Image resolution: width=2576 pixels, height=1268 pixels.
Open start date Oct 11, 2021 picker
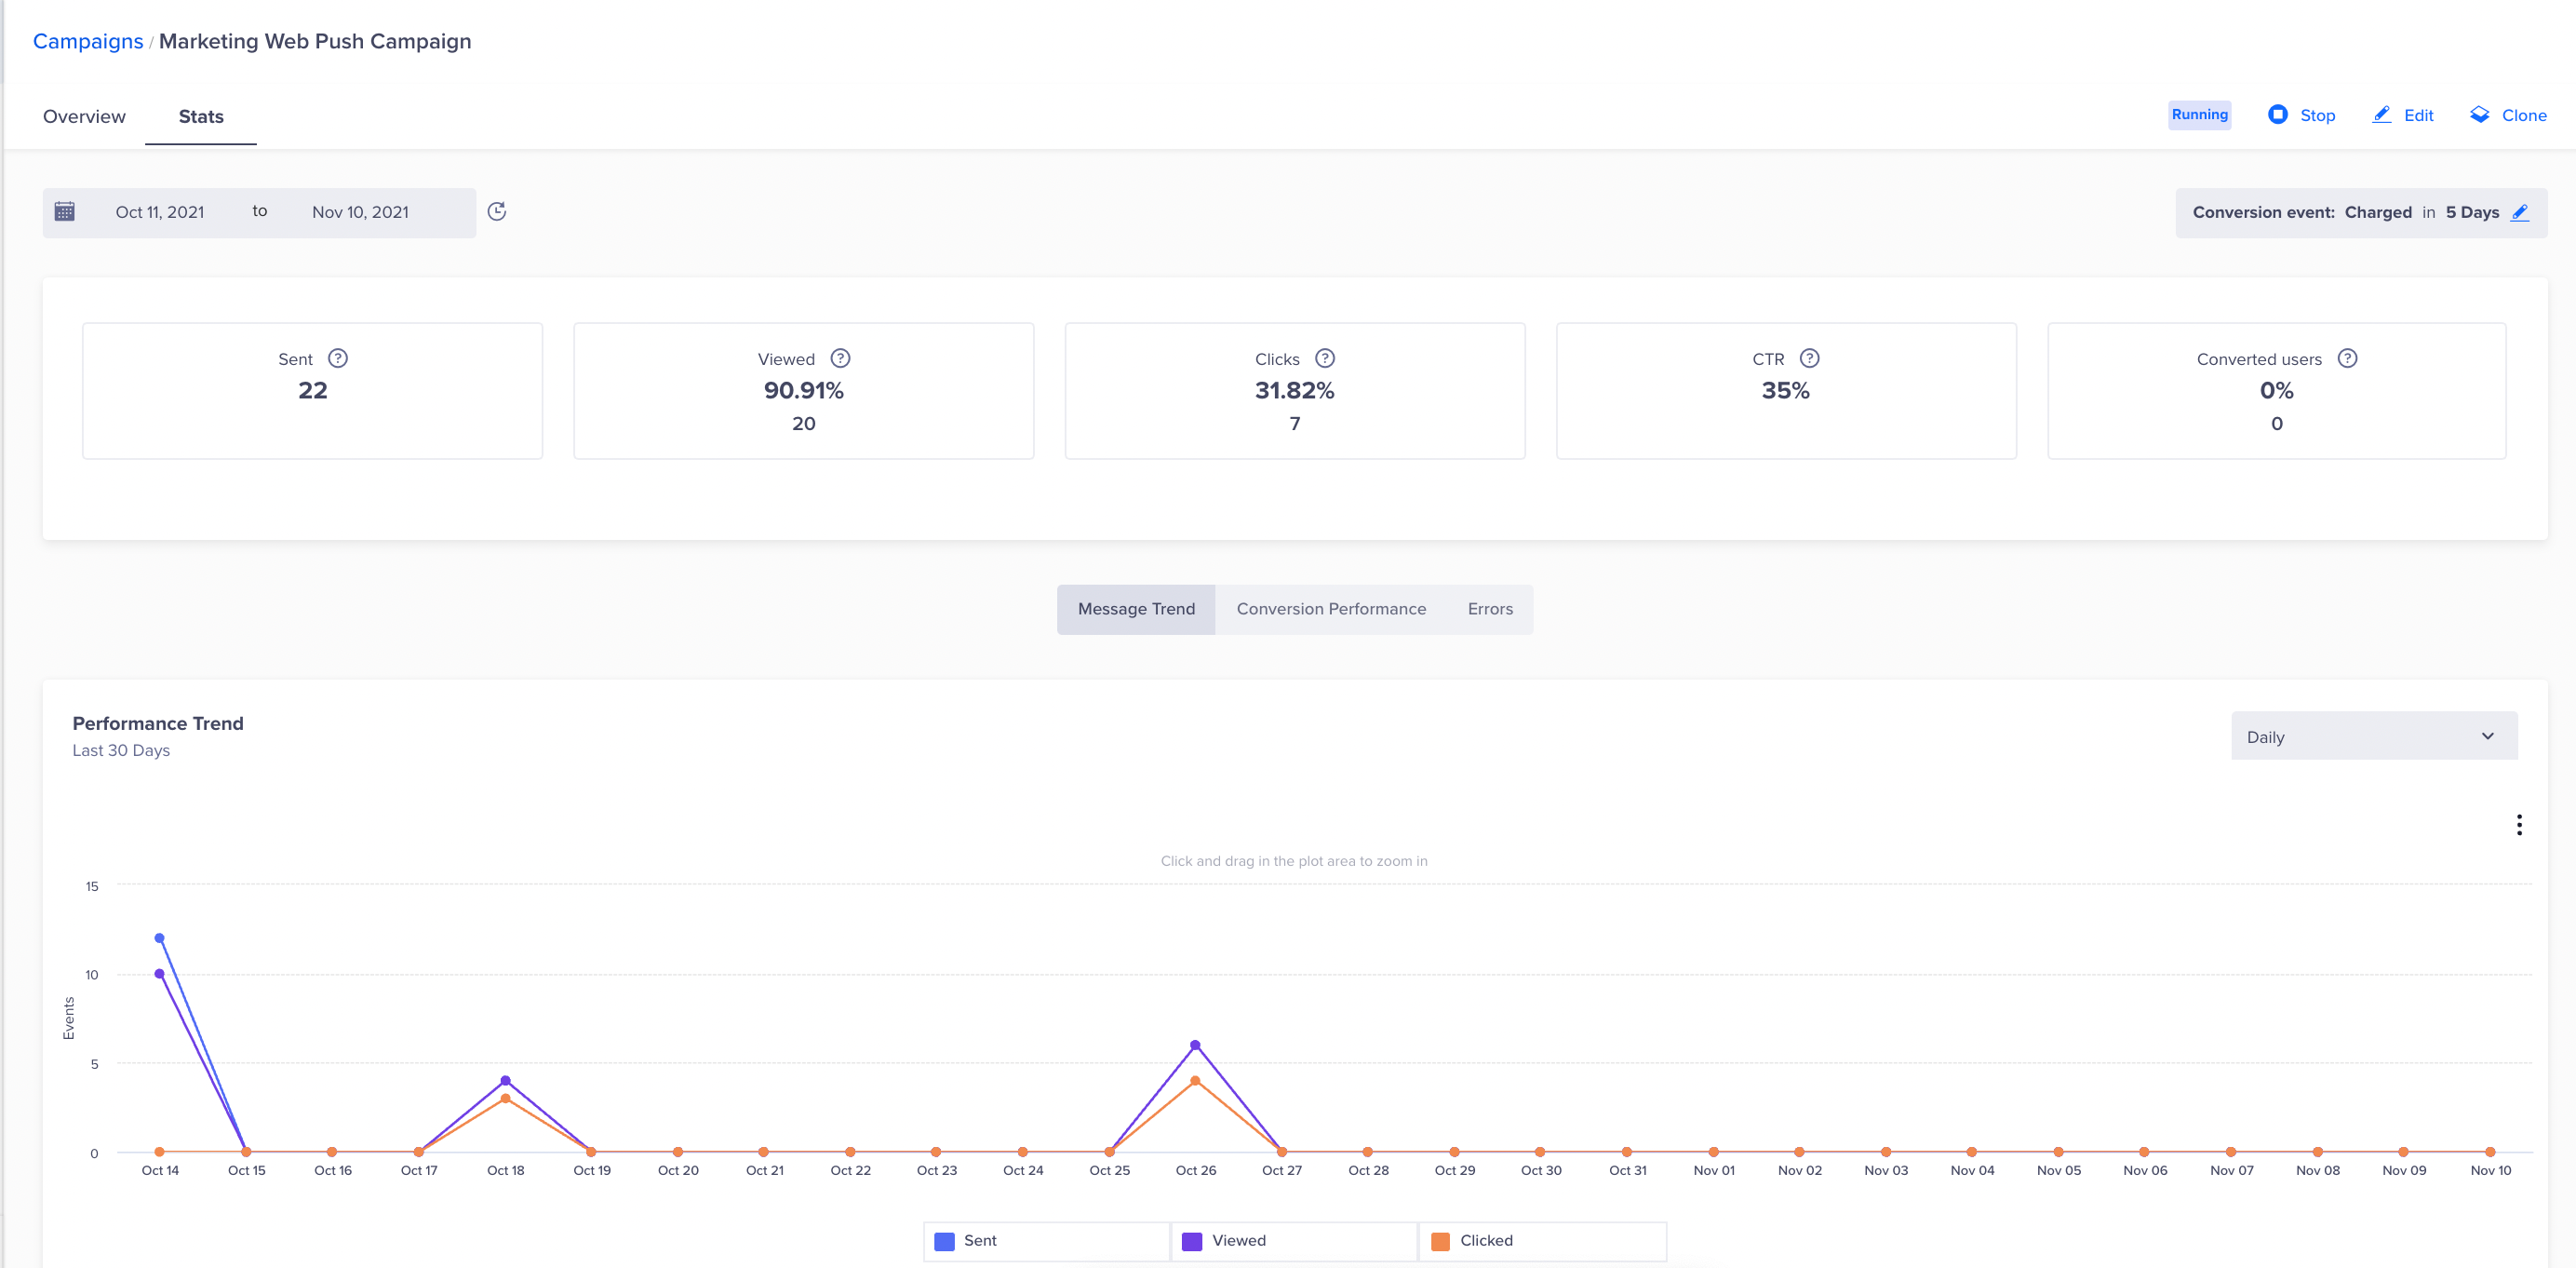[x=160, y=212]
